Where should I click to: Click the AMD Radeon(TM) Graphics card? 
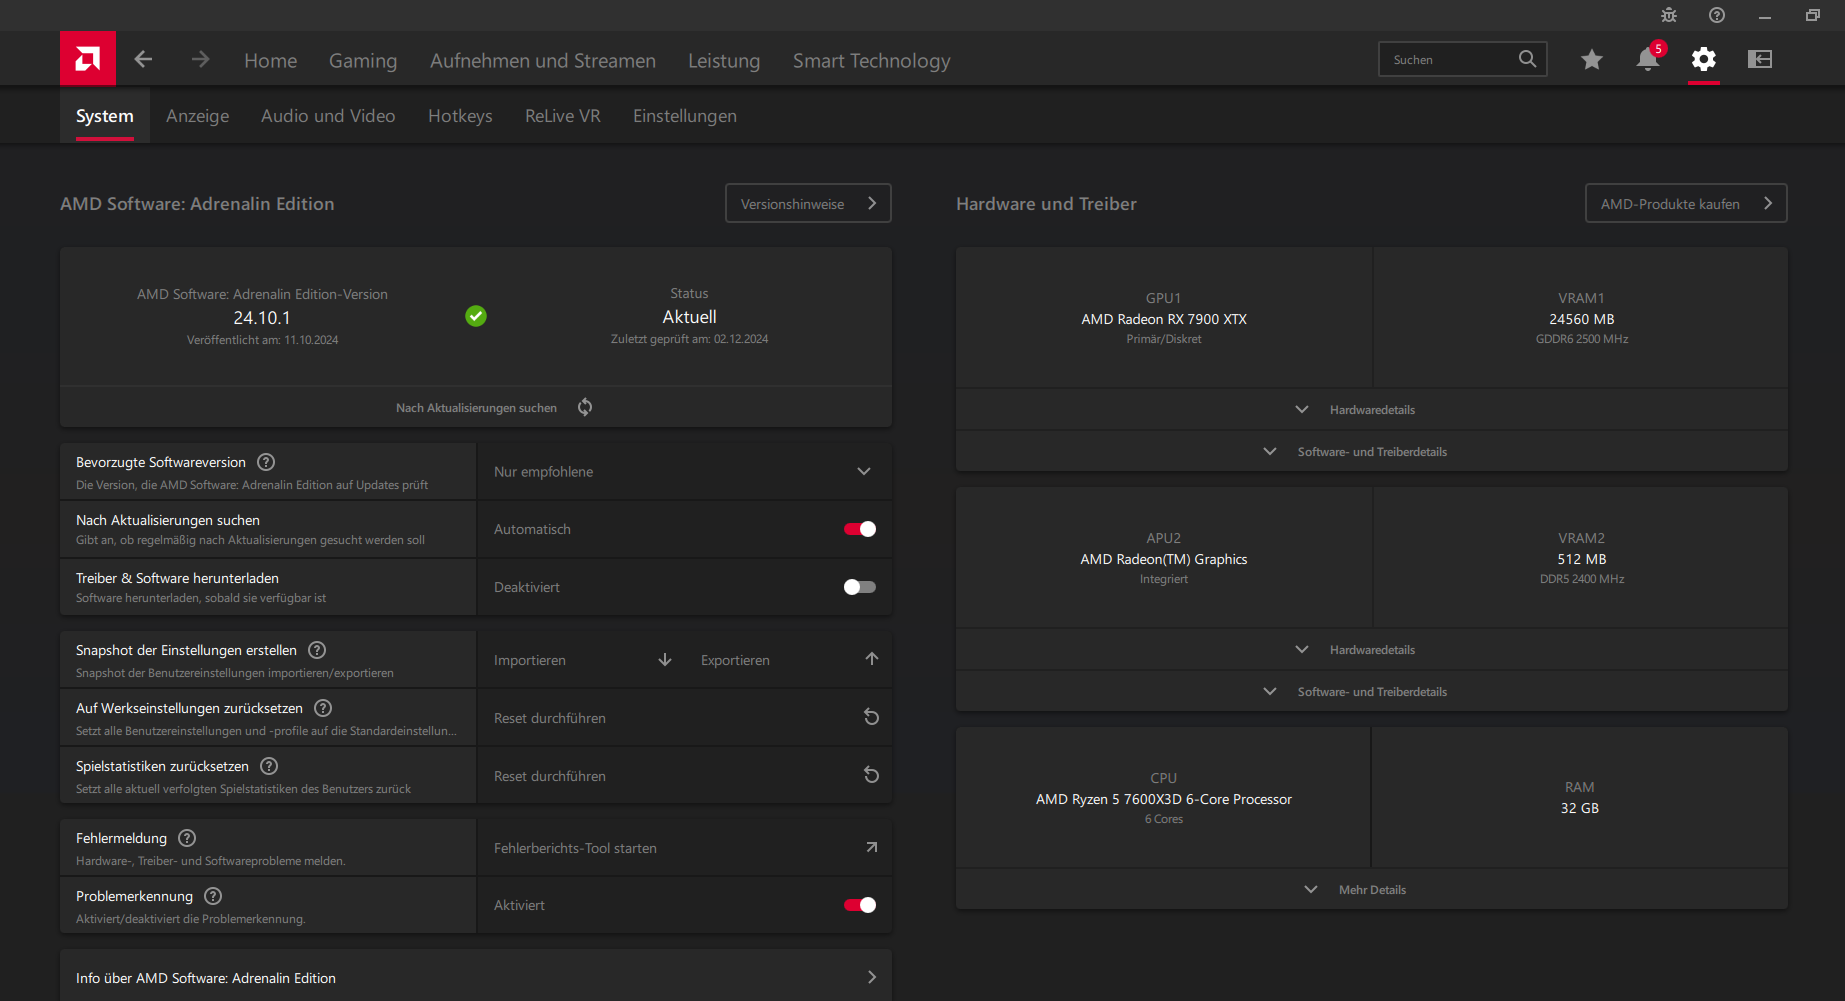1164,558
